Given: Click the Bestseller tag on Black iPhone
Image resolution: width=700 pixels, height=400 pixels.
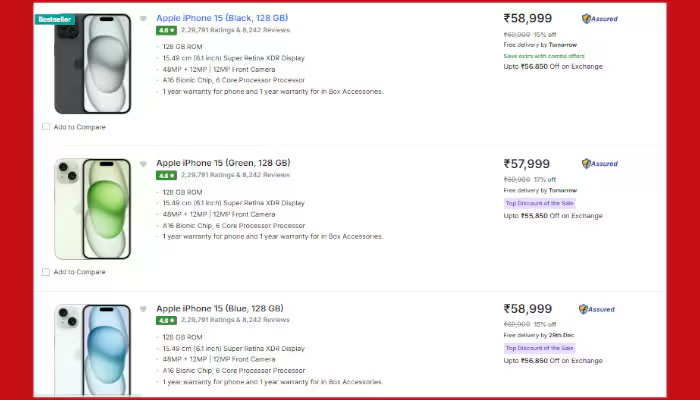Looking at the screenshot, I should [x=55, y=19].
